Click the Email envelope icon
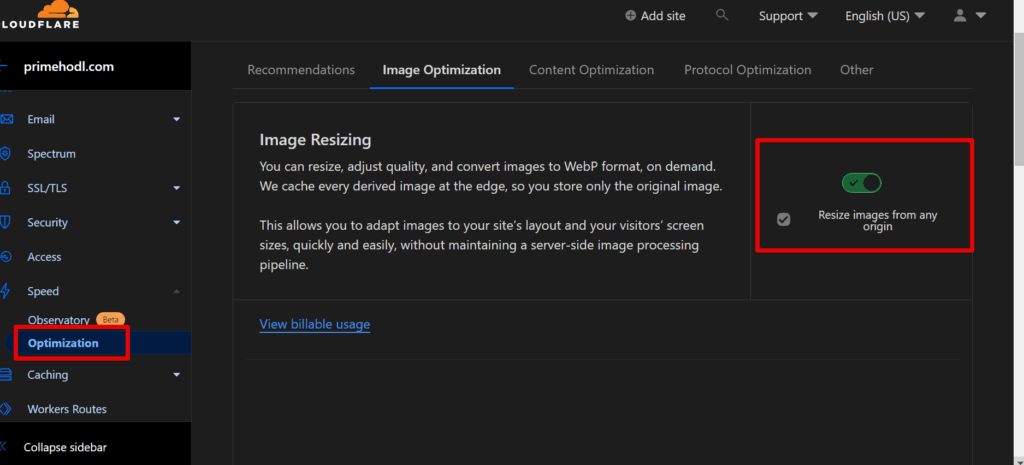 (x=6, y=119)
